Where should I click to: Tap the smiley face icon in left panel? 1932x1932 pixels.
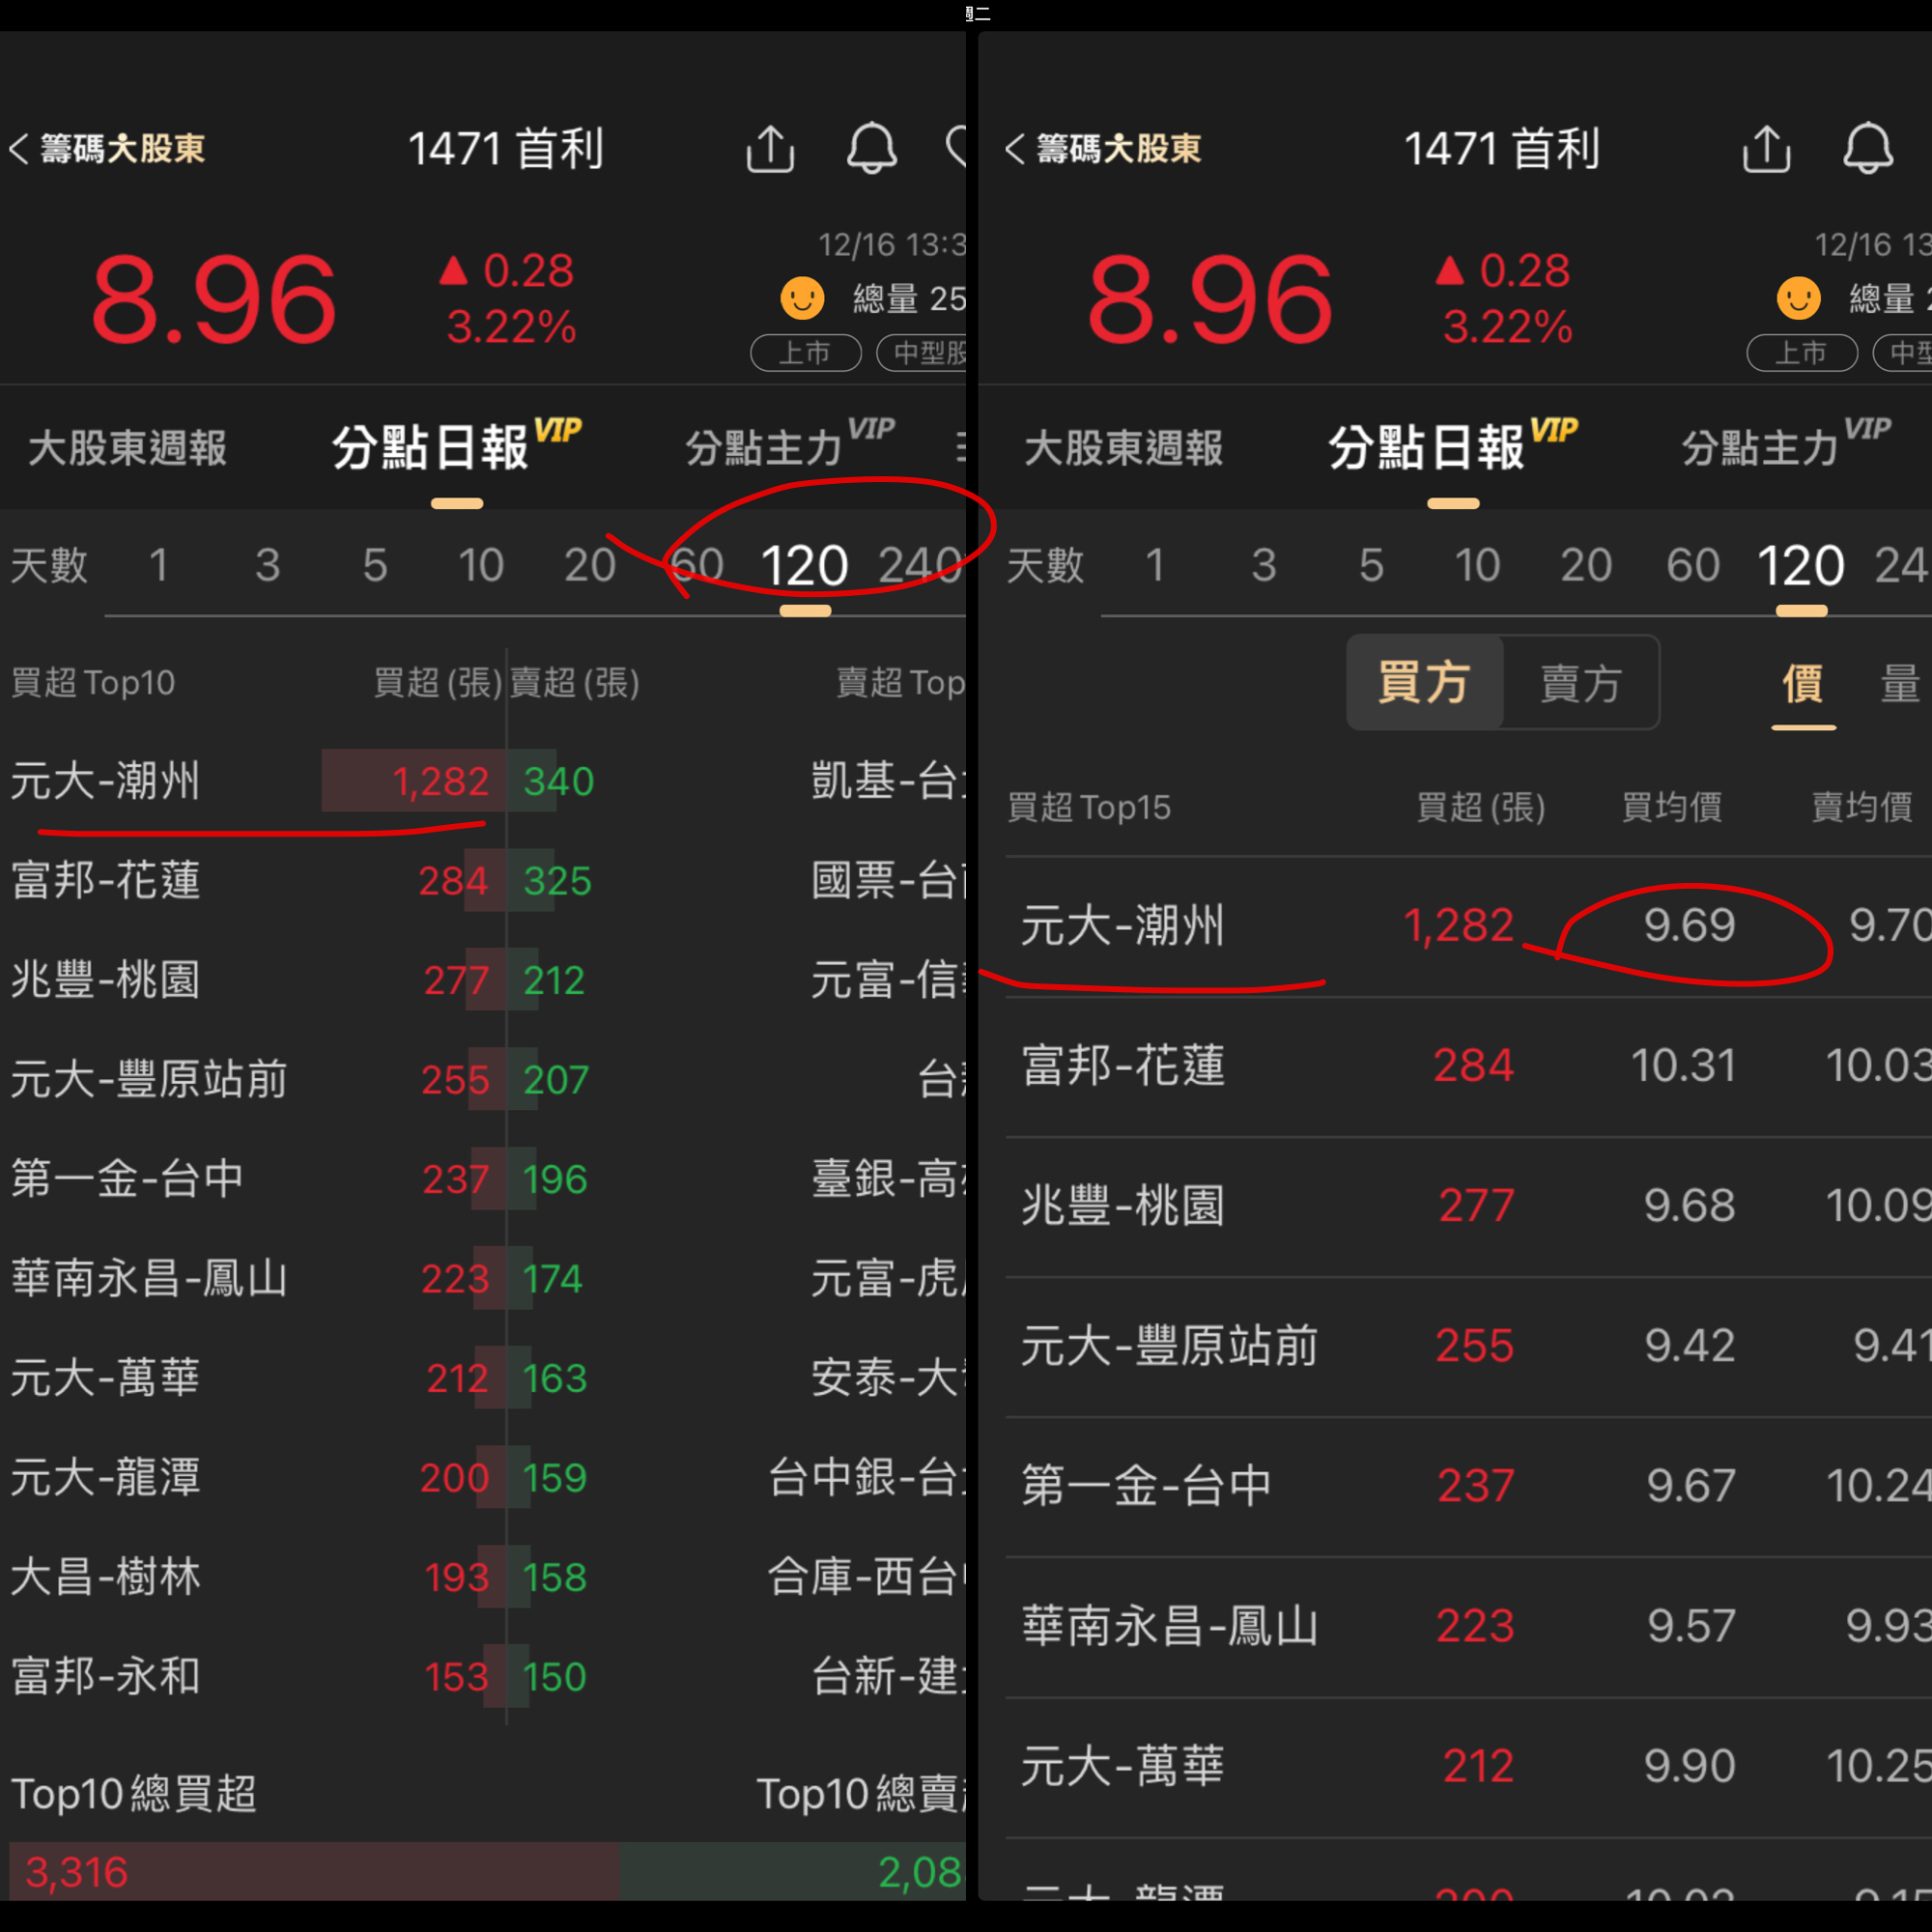[802, 298]
